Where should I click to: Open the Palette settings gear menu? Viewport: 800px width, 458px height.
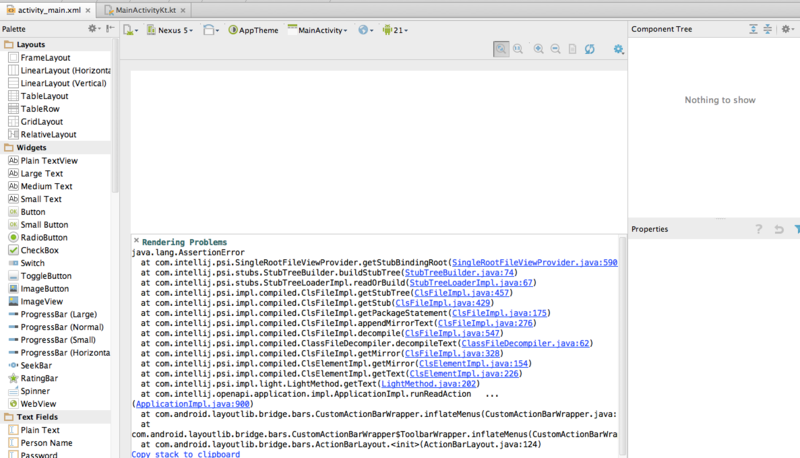(x=94, y=29)
